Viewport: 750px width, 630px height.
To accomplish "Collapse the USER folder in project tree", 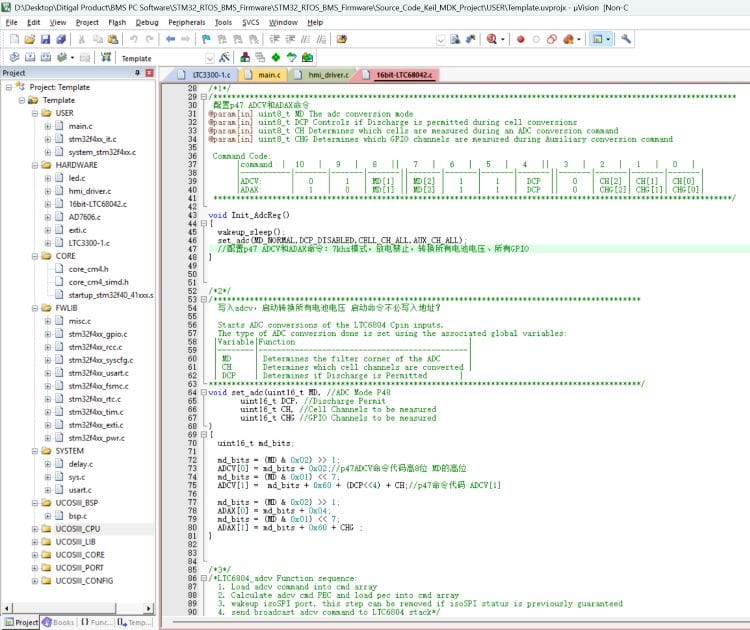I will pos(35,113).
